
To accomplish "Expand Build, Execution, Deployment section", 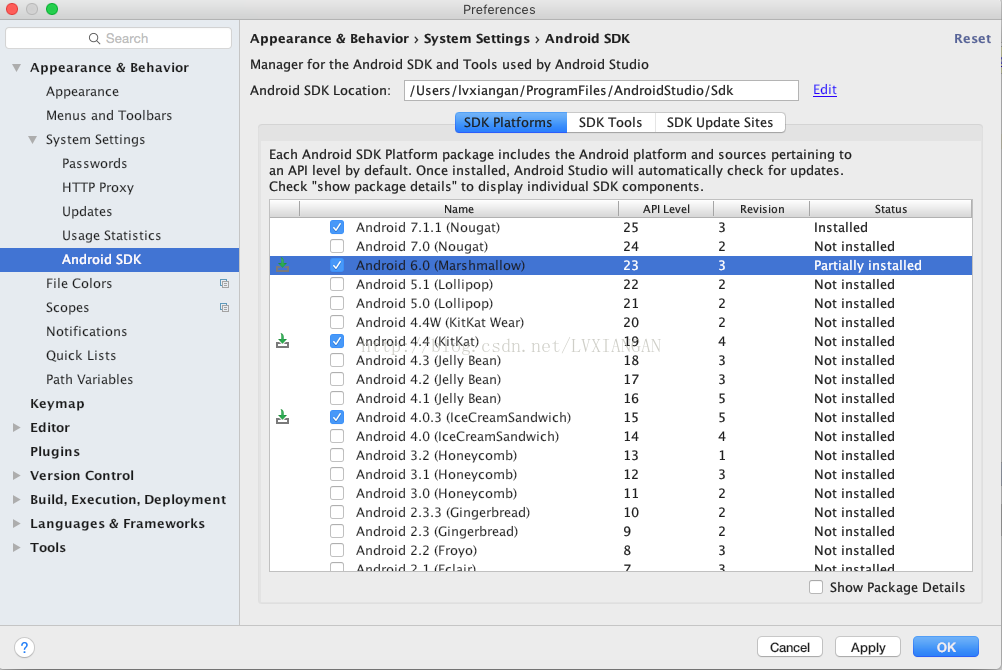I will point(17,499).
